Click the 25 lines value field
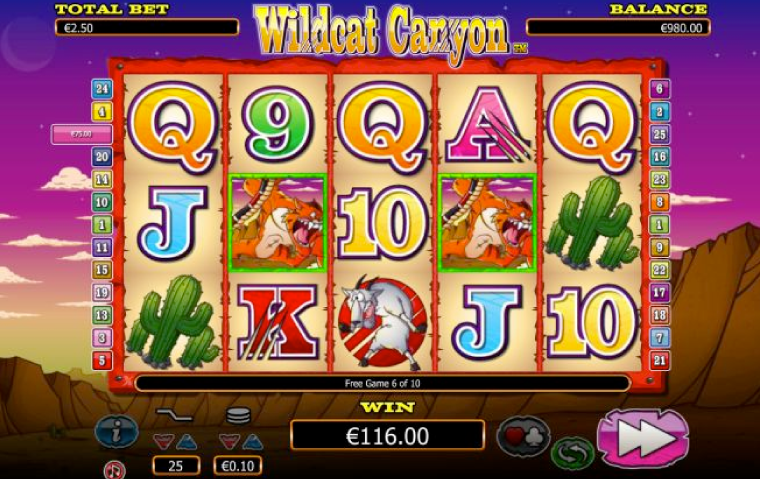Image resolution: width=760 pixels, height=479 pixels. tap(176, 466)
